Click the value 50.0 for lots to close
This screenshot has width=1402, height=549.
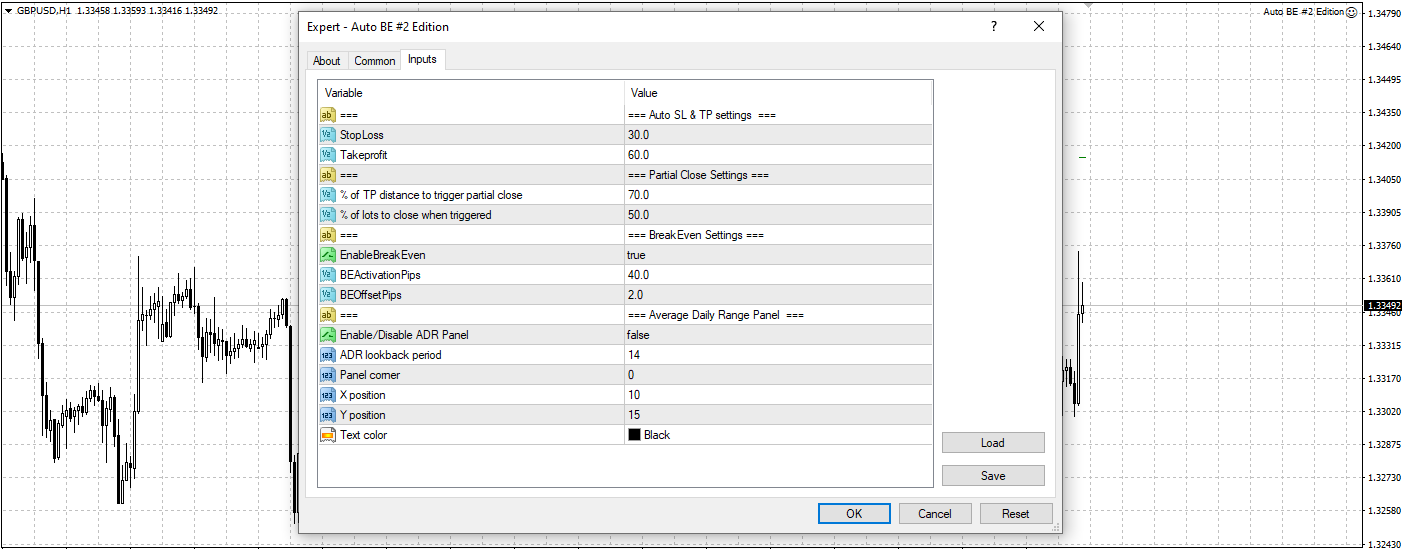[638, 215]
